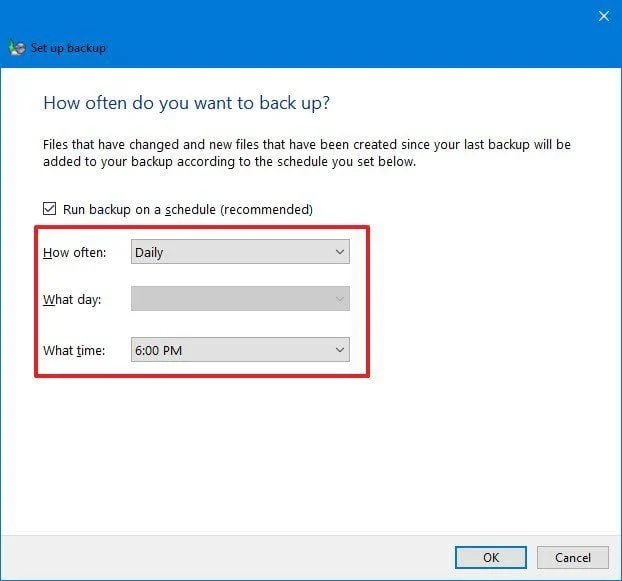The height and width of the screenshot is (581, 622).
Task: Click the "What time:" field label
Action: (x=74, y=350)
